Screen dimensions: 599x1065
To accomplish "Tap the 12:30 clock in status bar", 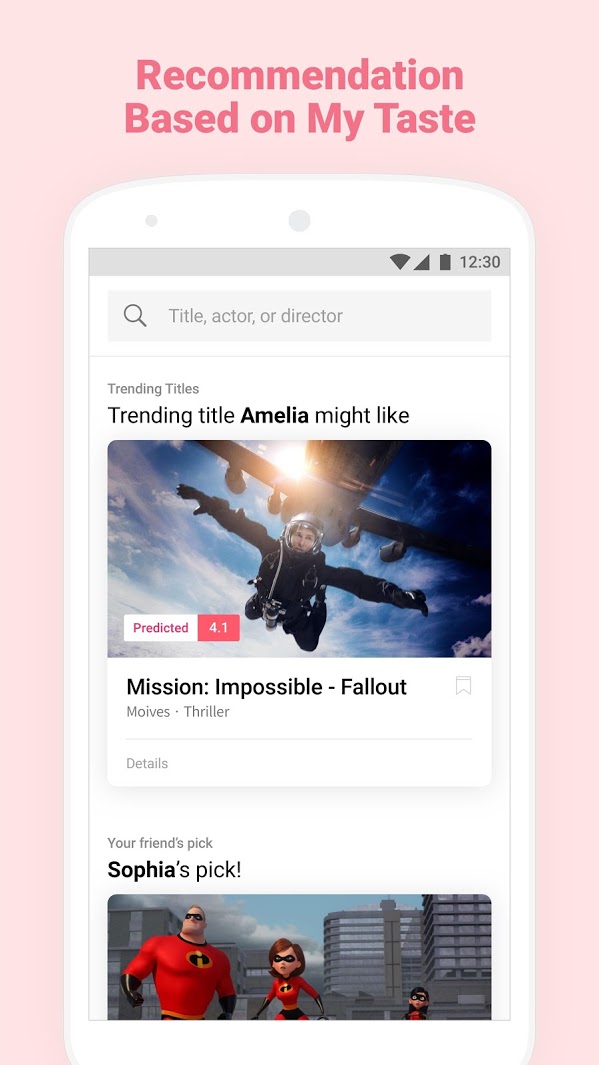I will click(479, 261).
